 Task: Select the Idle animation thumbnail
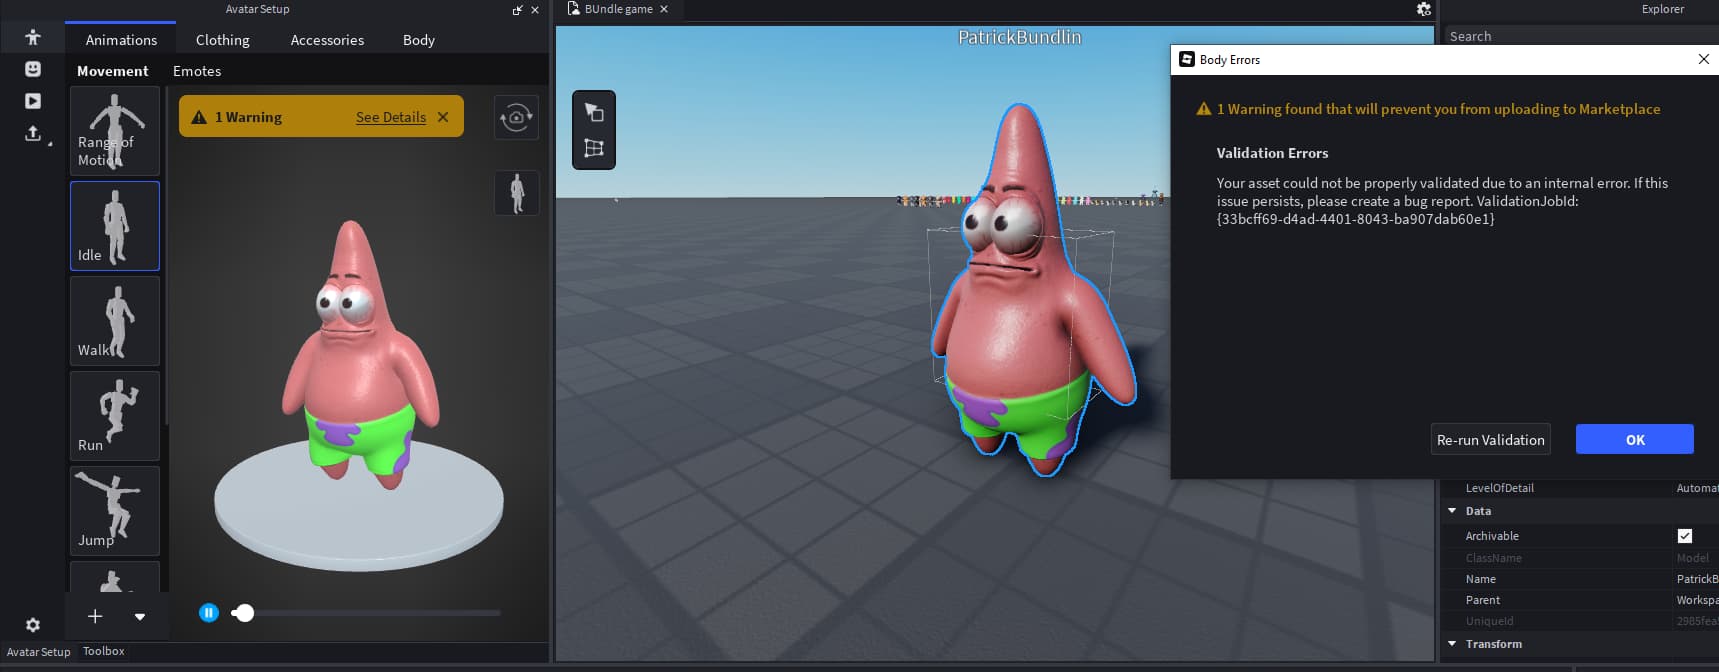point(115,226)
